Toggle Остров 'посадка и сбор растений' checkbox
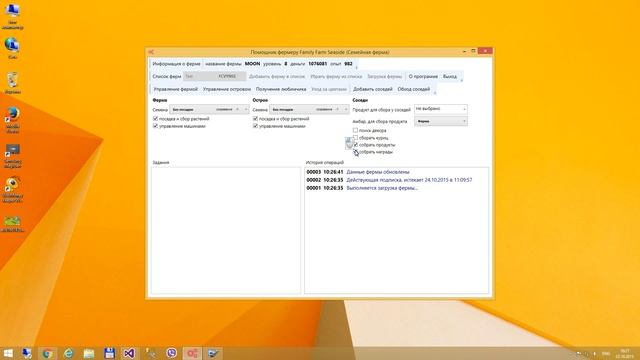 click(x=255, y=118)
